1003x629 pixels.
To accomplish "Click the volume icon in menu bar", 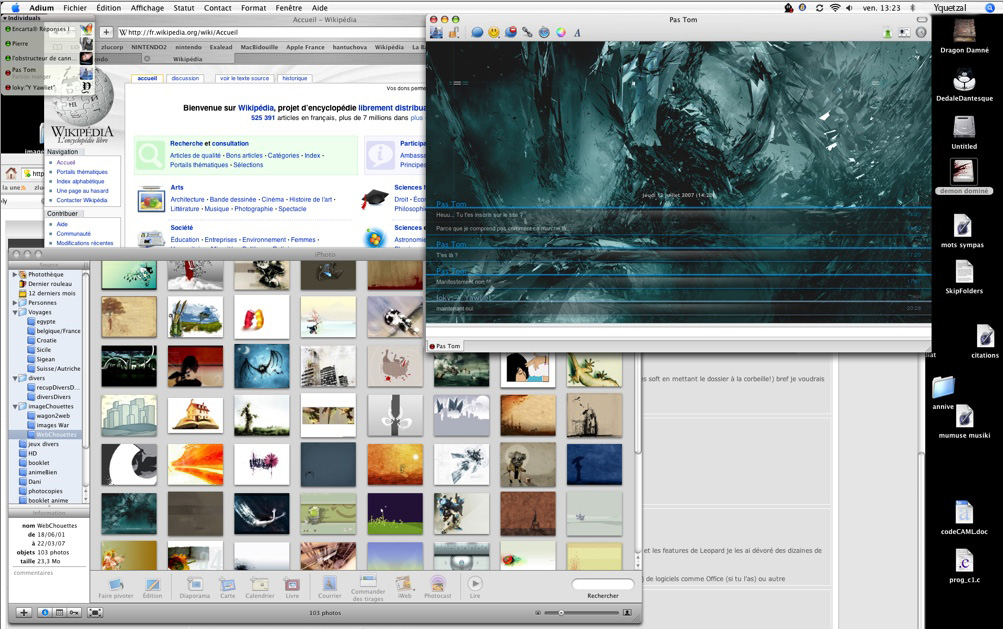I will (849, 8).
